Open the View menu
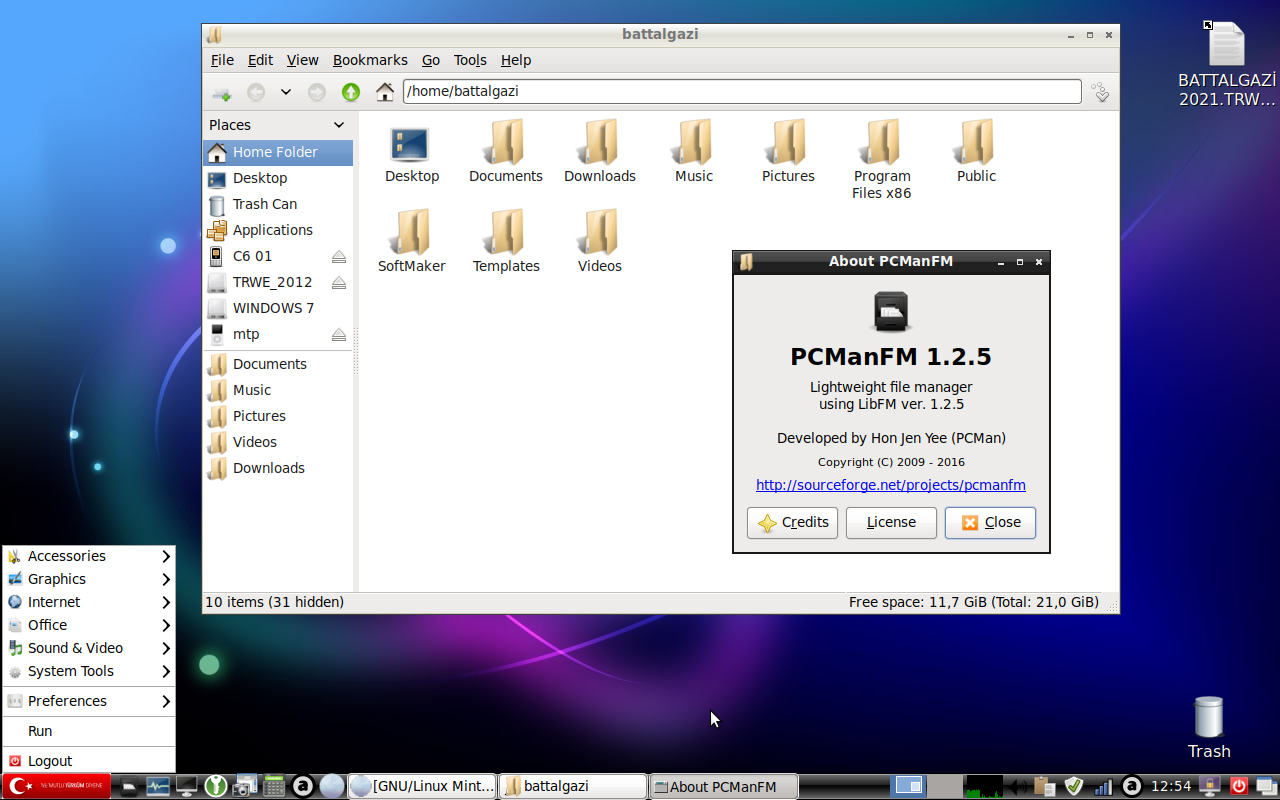Viewport: 1280px width, 800px height. tap(302, 60)
